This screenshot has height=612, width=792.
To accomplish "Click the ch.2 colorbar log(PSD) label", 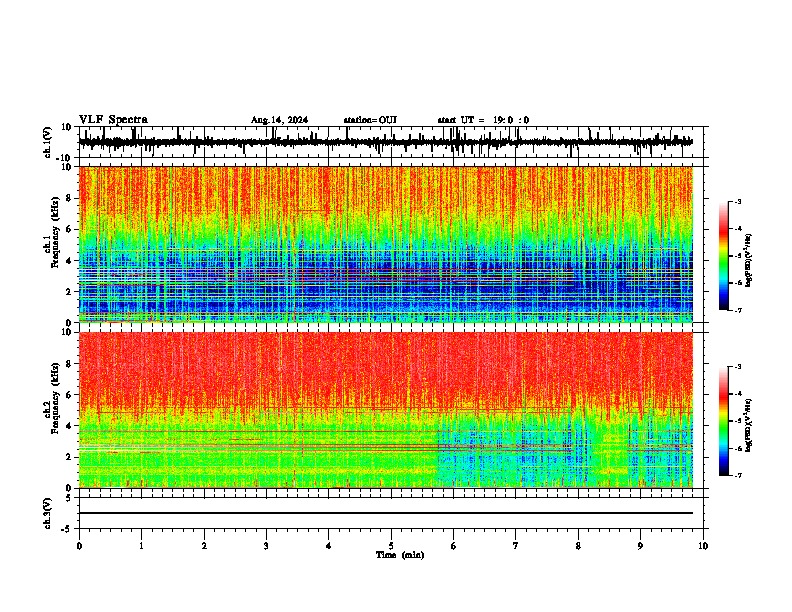I will [x=748, y=425].
